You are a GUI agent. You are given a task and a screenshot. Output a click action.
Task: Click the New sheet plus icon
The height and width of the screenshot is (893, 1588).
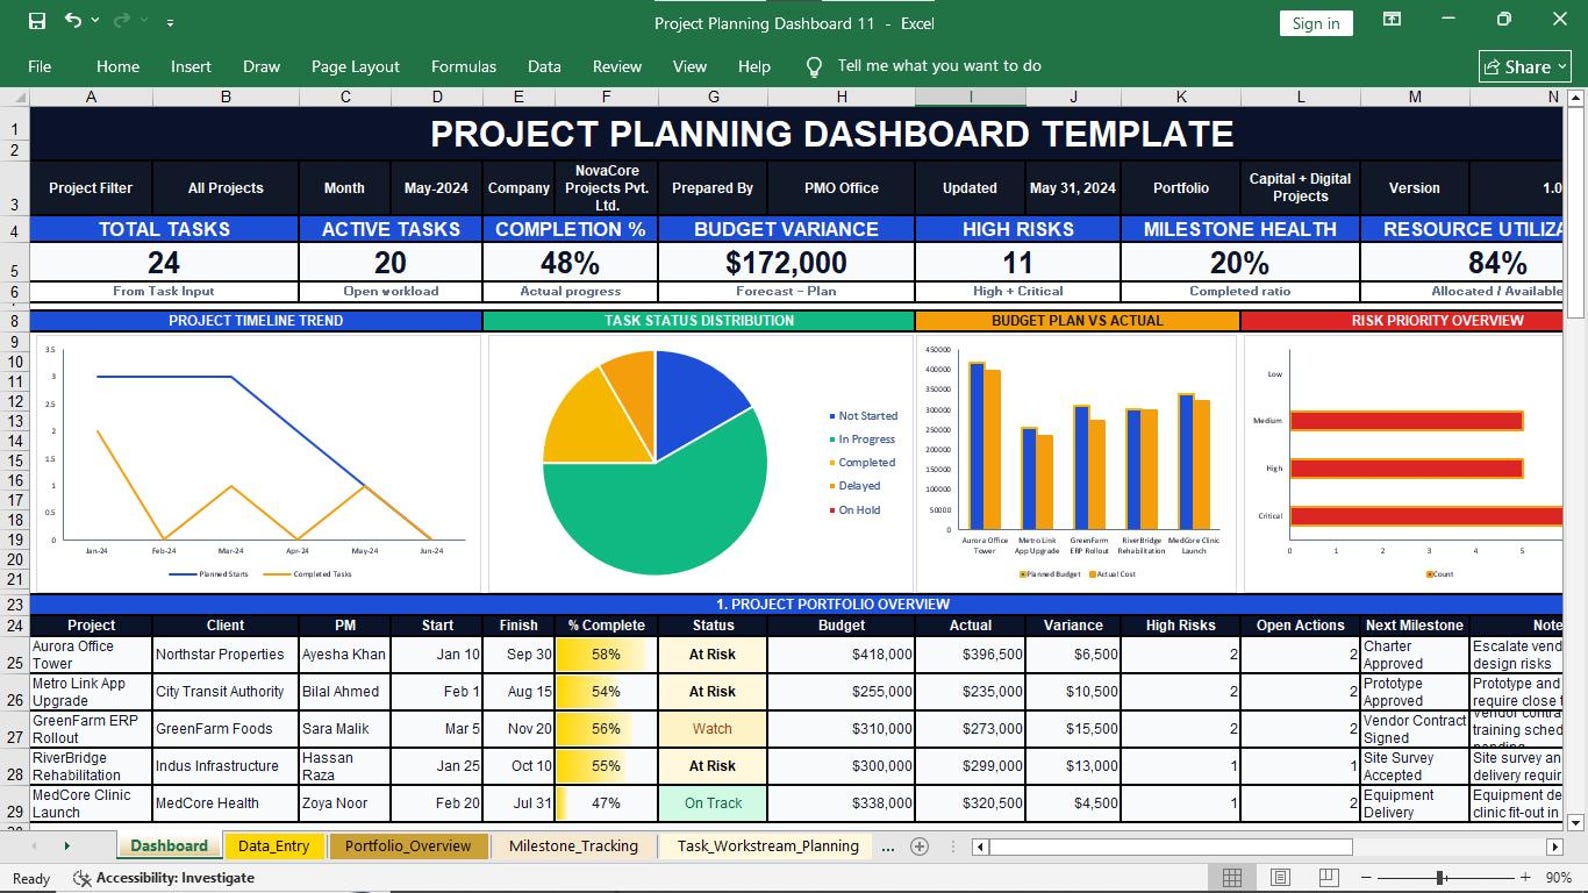coord(920,847)
